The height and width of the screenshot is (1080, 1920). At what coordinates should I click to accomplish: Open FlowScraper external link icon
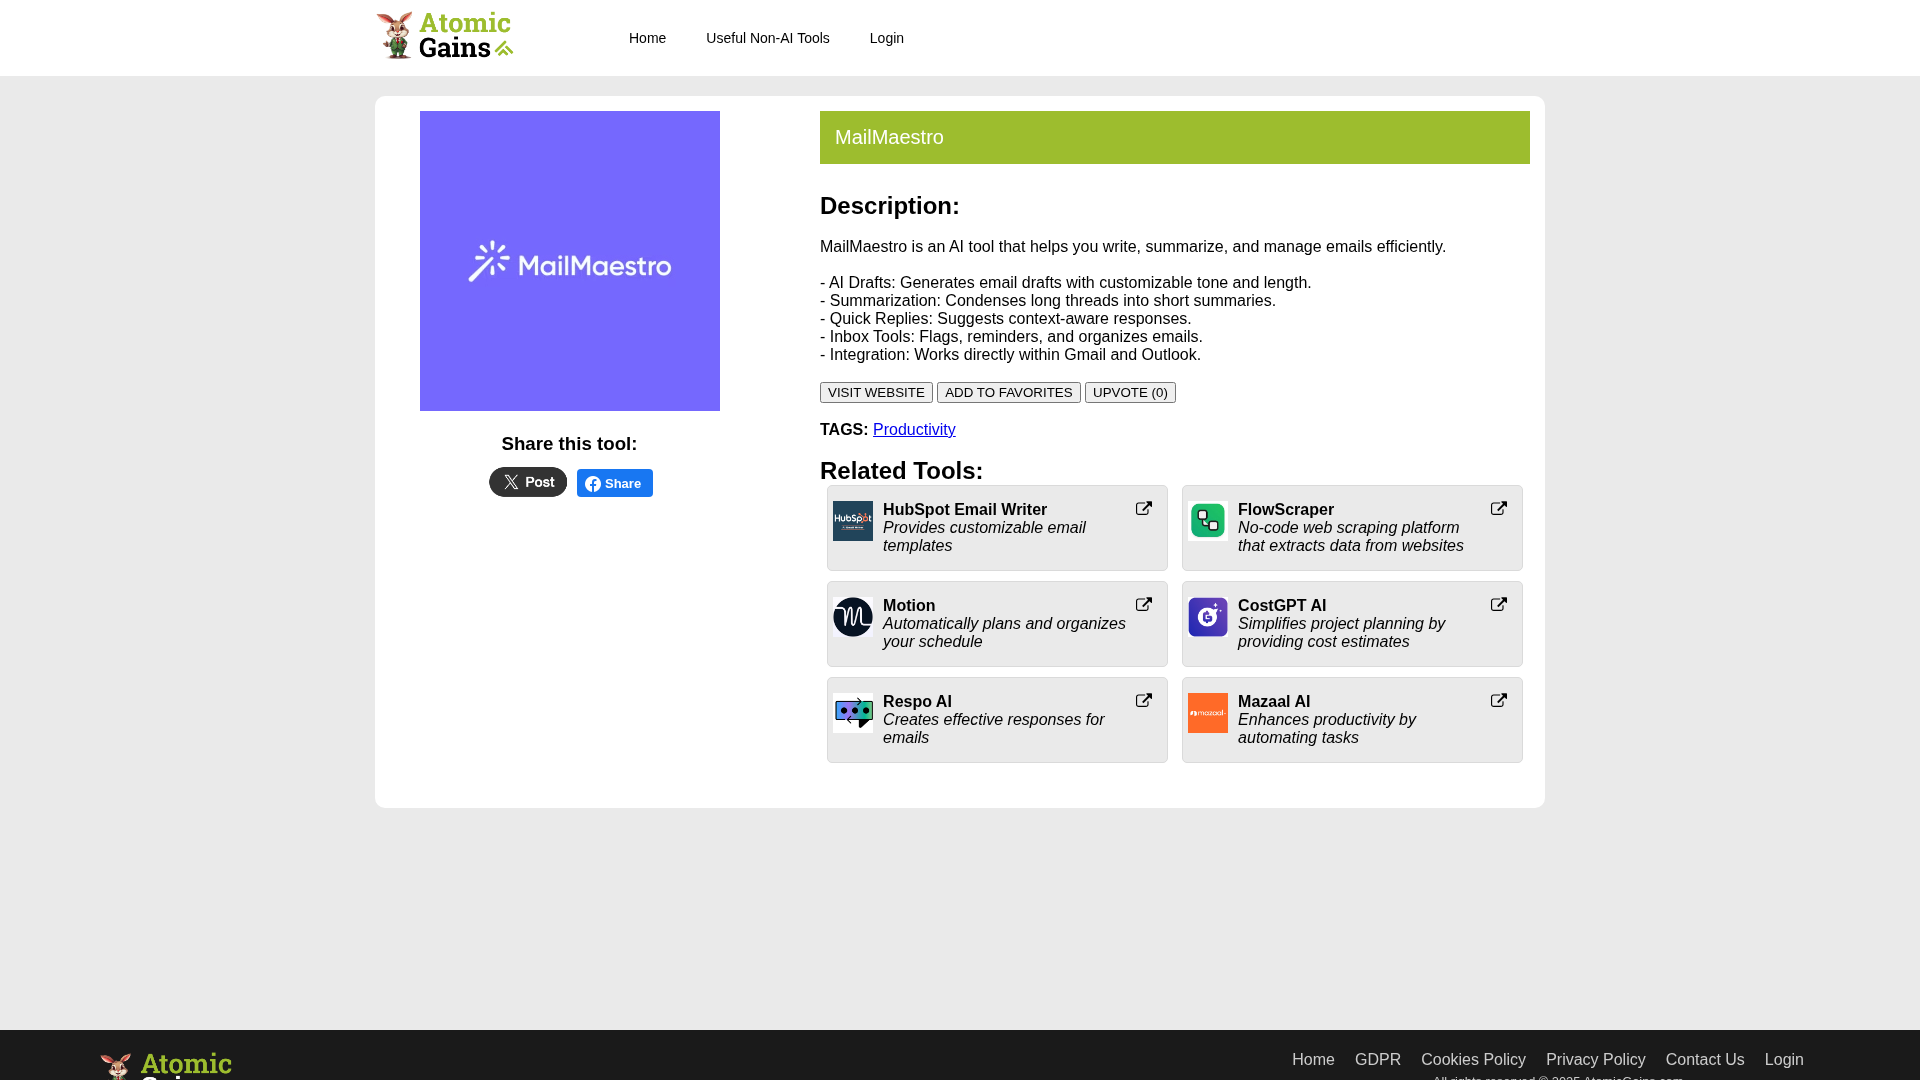[1499, 509]
